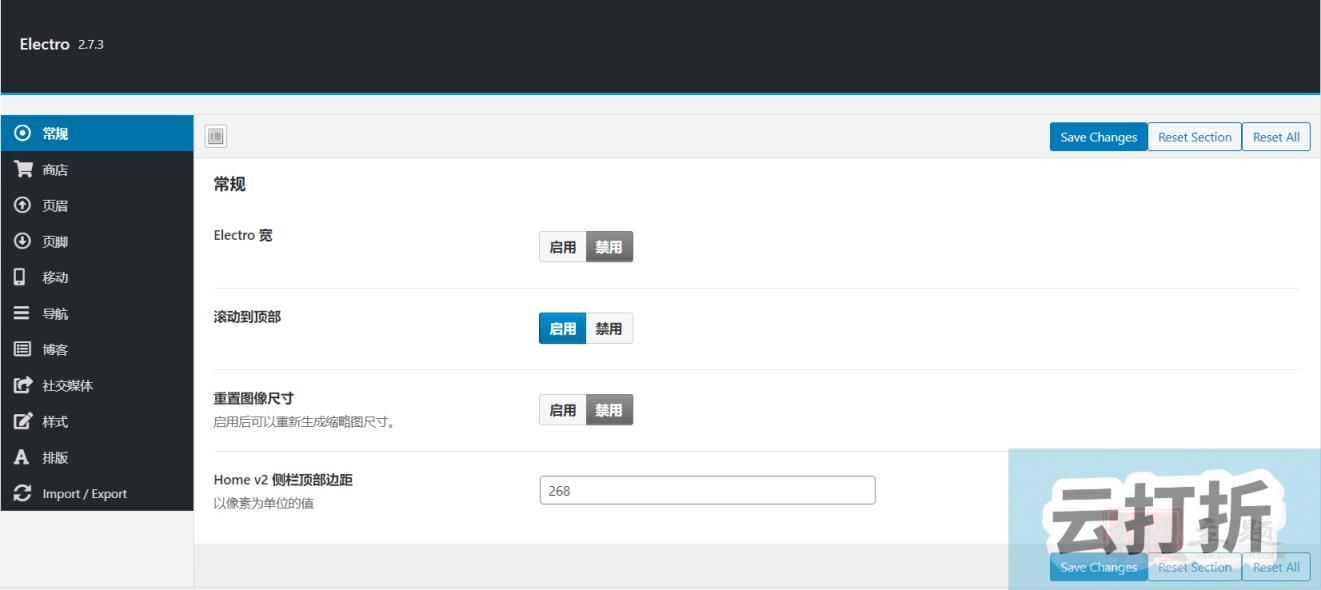Open the 博客 settings section
1321x590 pixels.
tap(97, 350)
